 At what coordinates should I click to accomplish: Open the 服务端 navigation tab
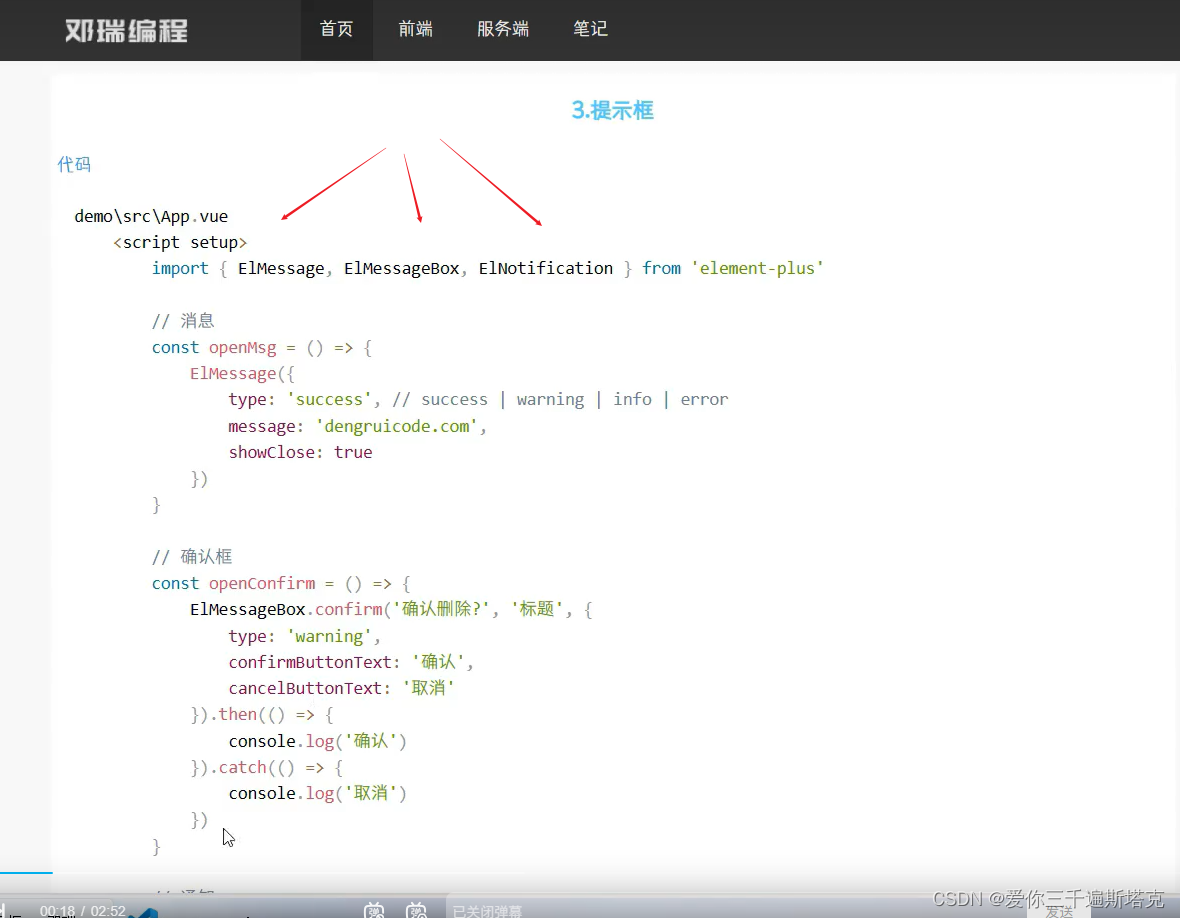[503, 29]
